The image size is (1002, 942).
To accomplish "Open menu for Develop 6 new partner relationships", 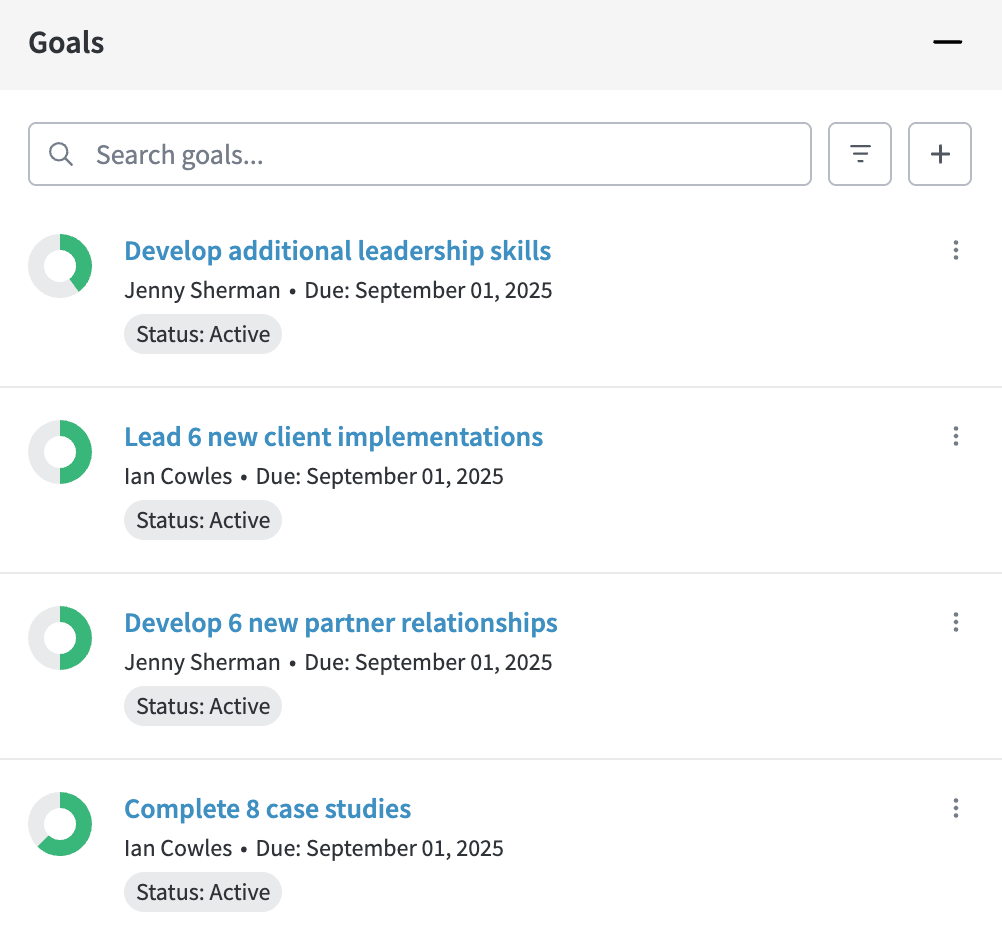I will pos(956,622).
